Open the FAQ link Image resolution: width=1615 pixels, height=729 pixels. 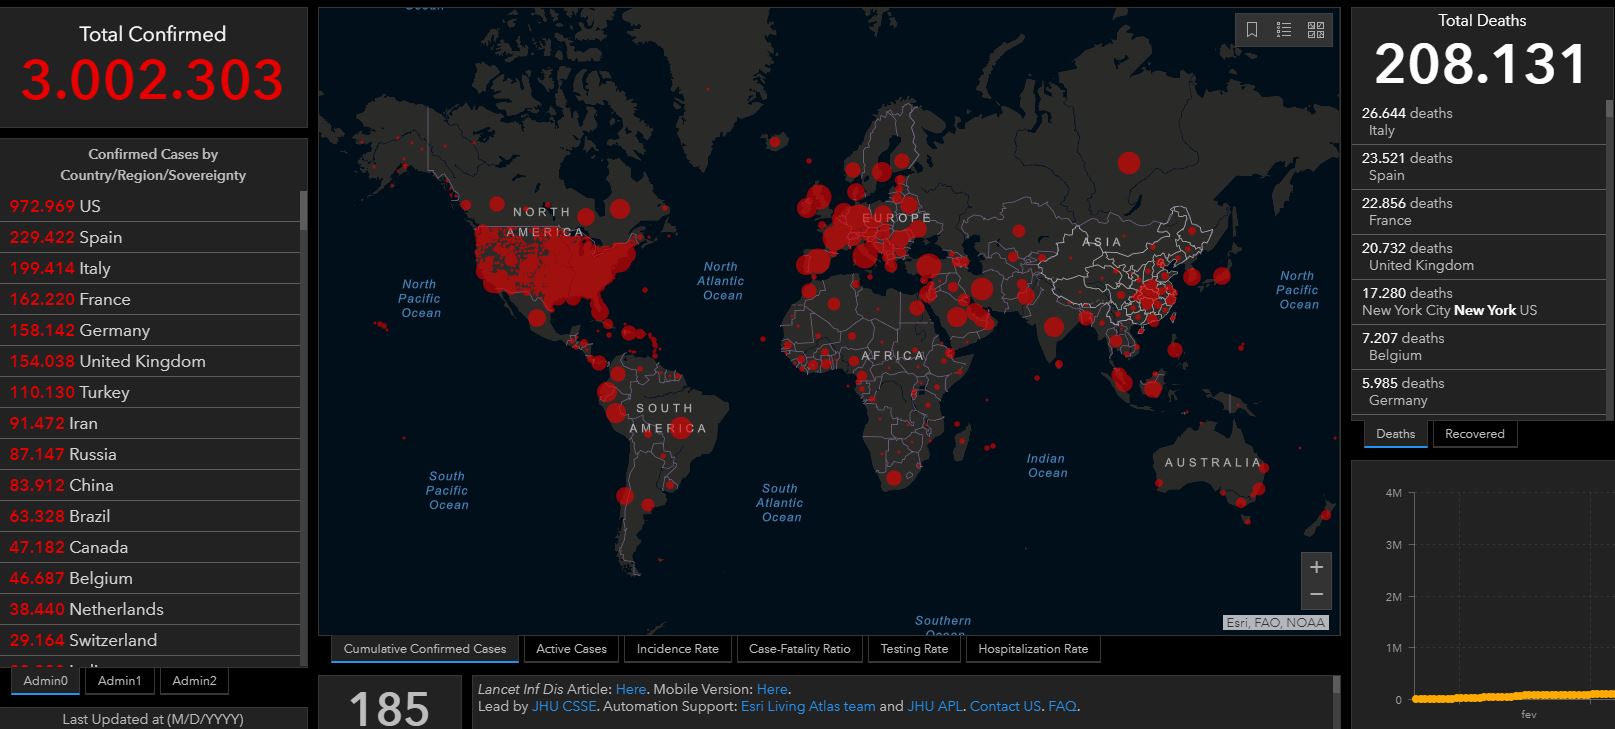(1062, 706)
